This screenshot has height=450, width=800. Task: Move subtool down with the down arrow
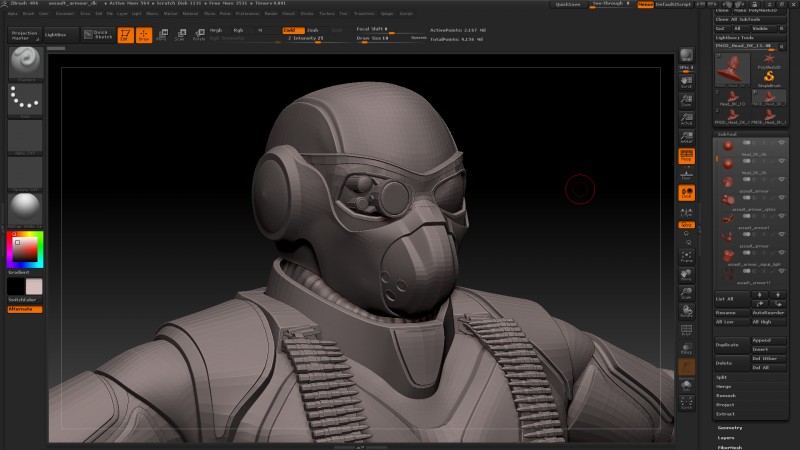778,294
